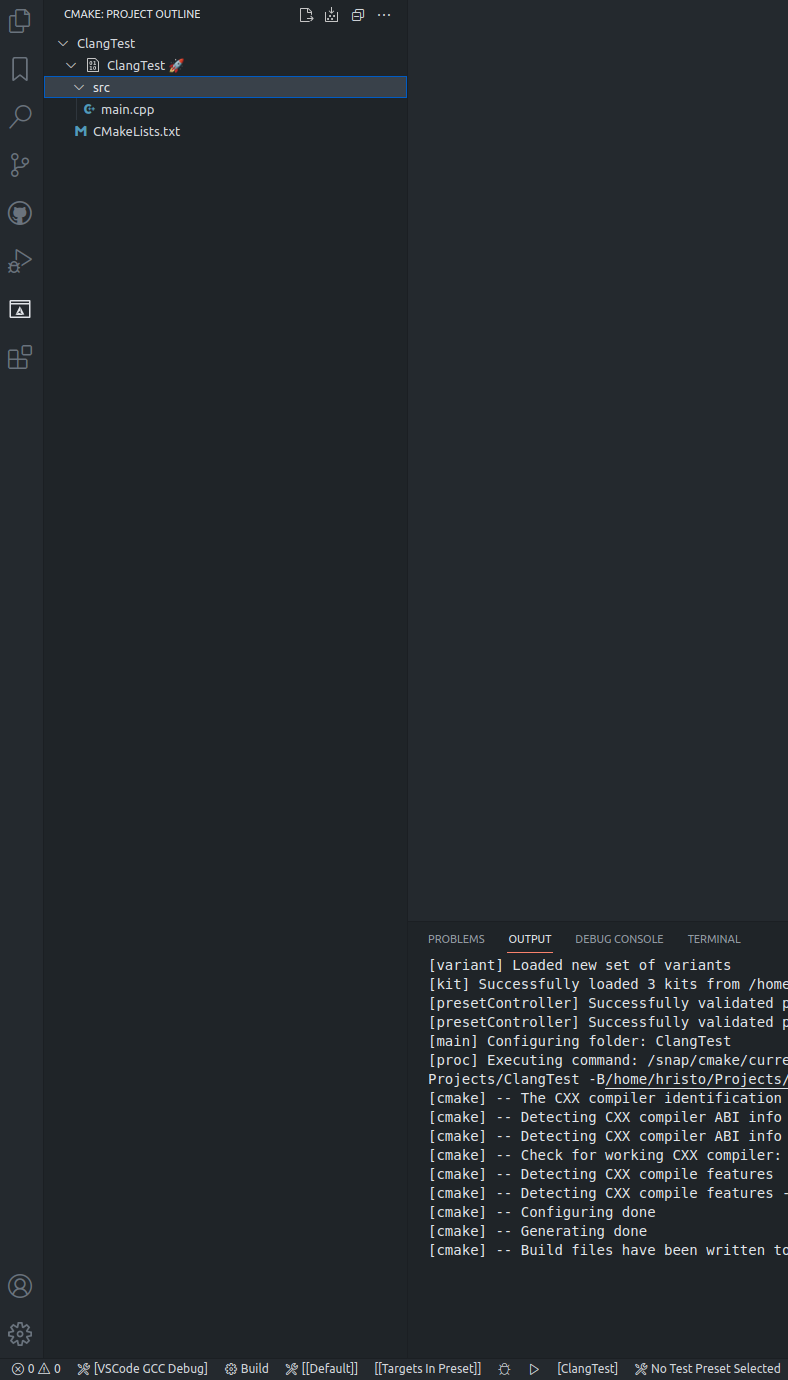Collapse the src folder chevron
The height and width of the screenshot is (1380, 788).
tap(80, 87)
